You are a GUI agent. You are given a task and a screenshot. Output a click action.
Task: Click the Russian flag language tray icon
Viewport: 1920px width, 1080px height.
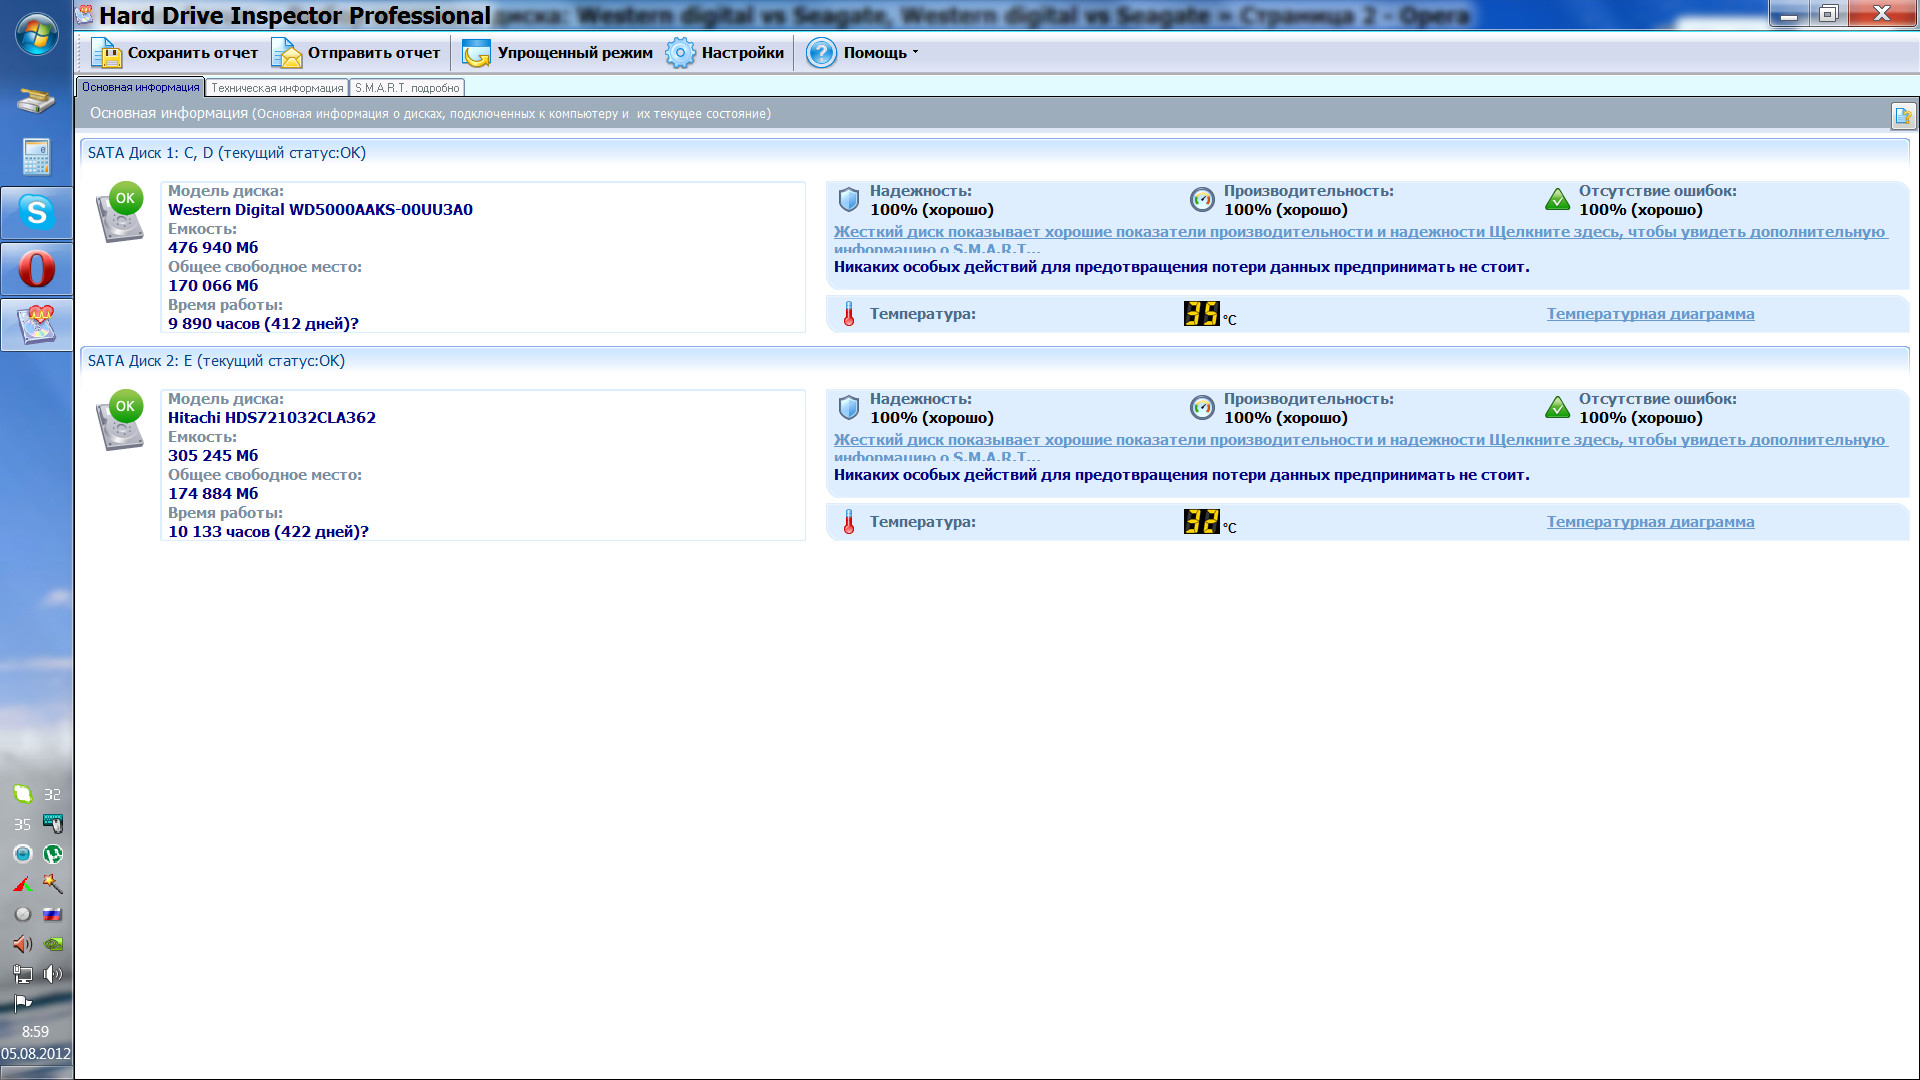coord(53,914)
